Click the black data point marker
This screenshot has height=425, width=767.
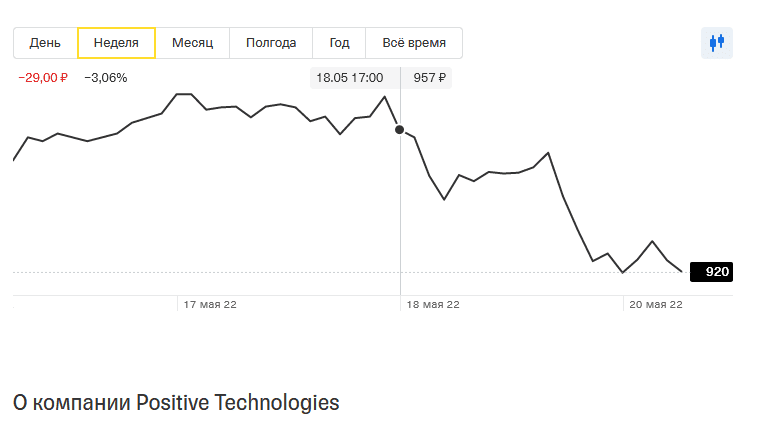coord(400,129)
